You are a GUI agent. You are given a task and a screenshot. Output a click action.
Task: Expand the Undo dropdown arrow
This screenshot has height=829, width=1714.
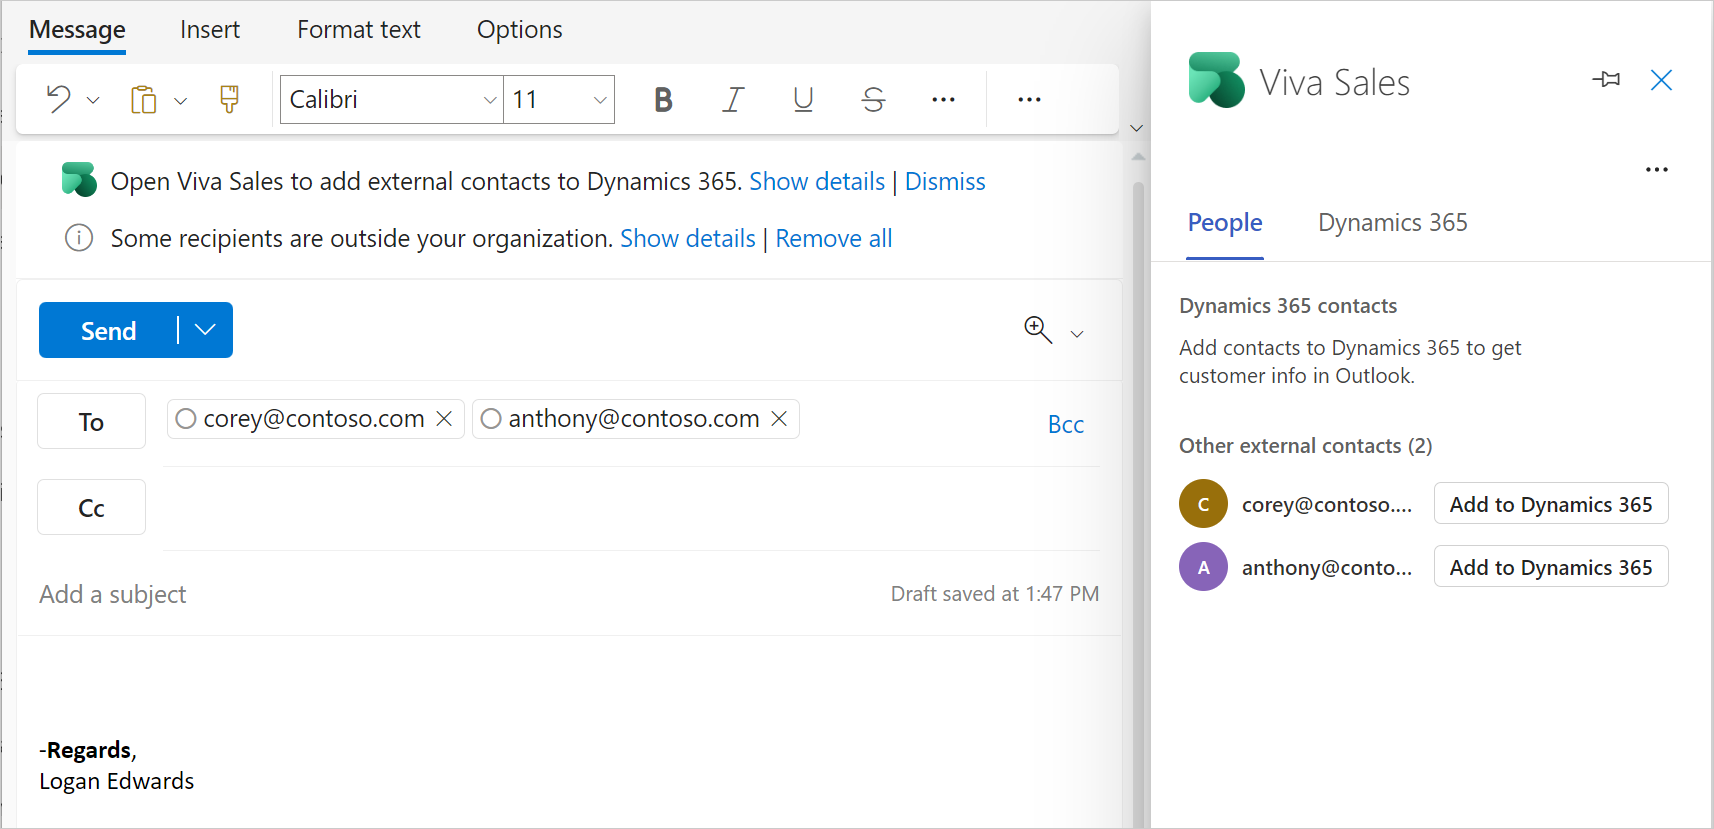[x=93, y=100]
